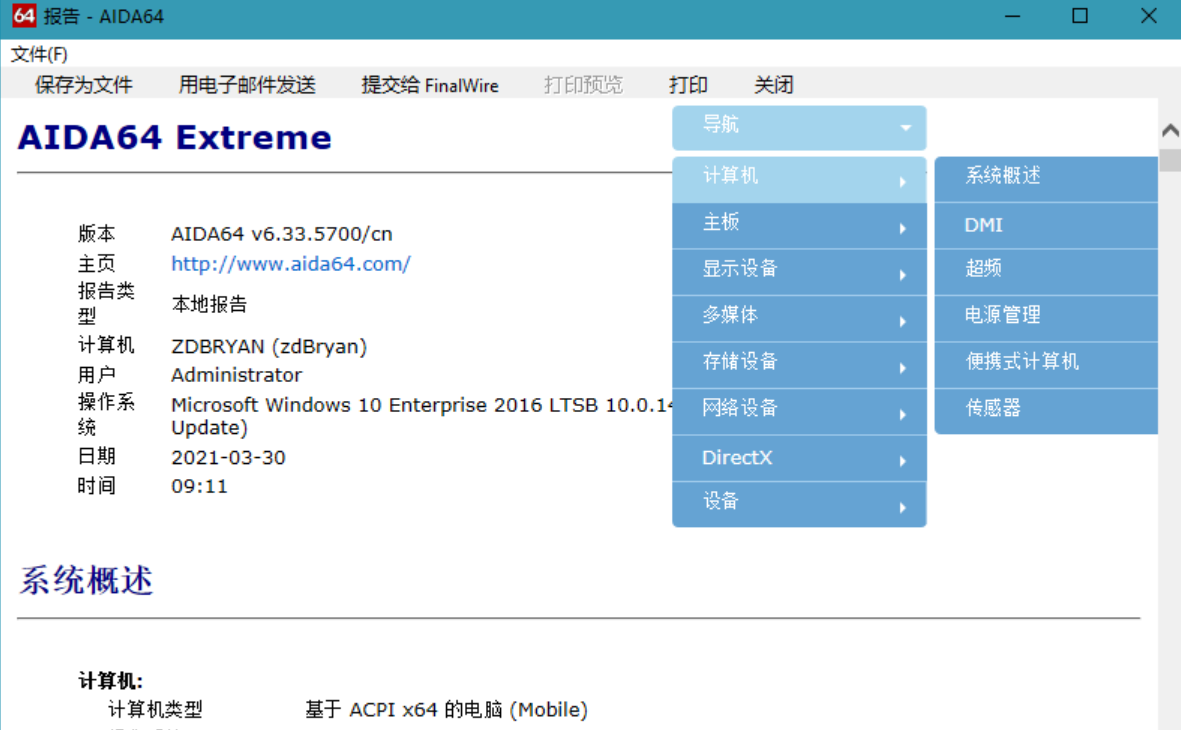
Task: Open the http://www.aida64.com/ link
Action: (291, 264)
